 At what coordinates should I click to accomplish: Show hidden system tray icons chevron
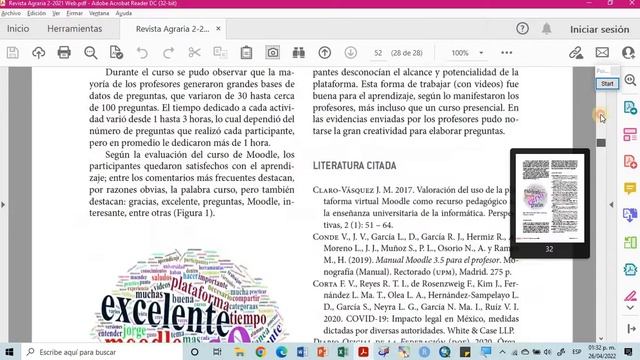point(502,352)
